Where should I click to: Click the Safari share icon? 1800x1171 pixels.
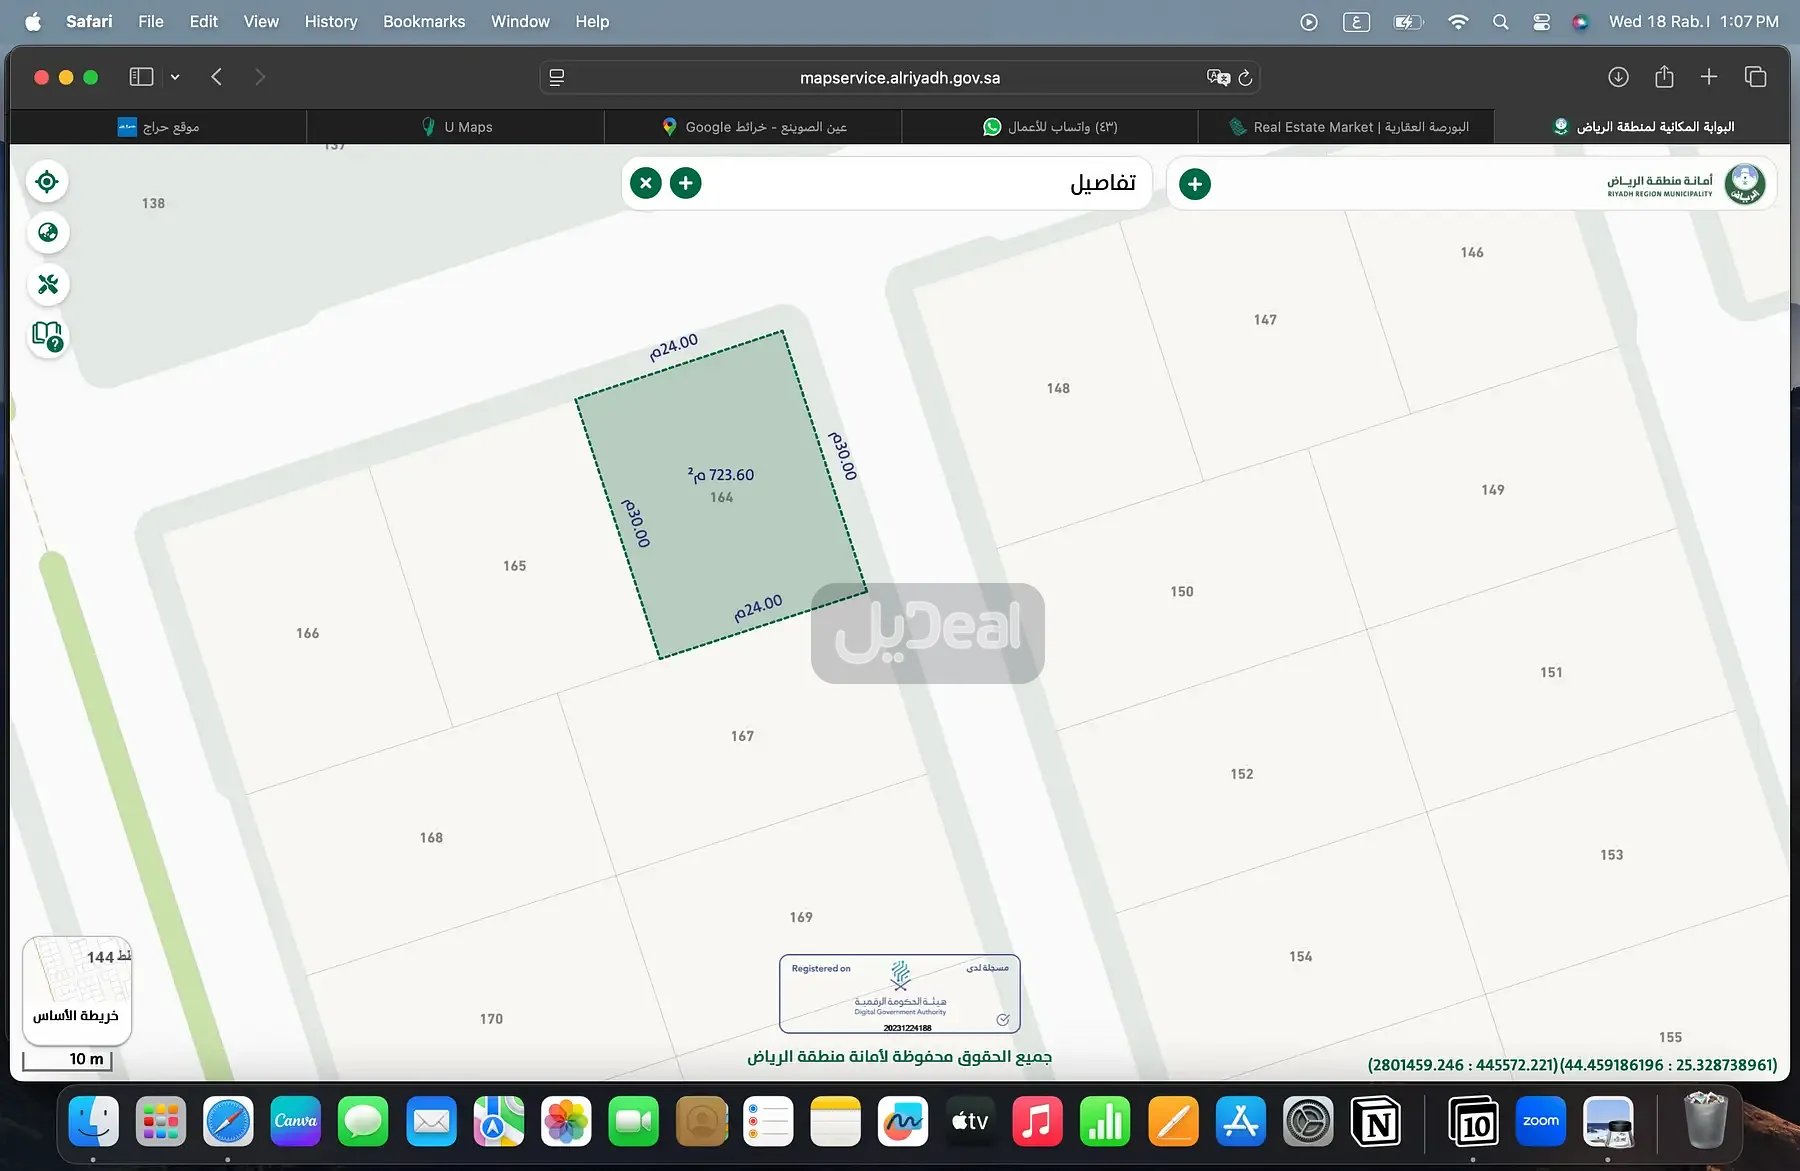click(x=1664, y=77)
